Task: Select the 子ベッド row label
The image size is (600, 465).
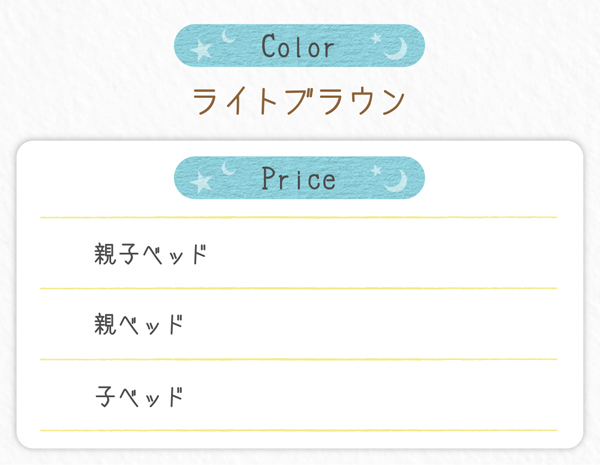Action: [x=139, y=396]
